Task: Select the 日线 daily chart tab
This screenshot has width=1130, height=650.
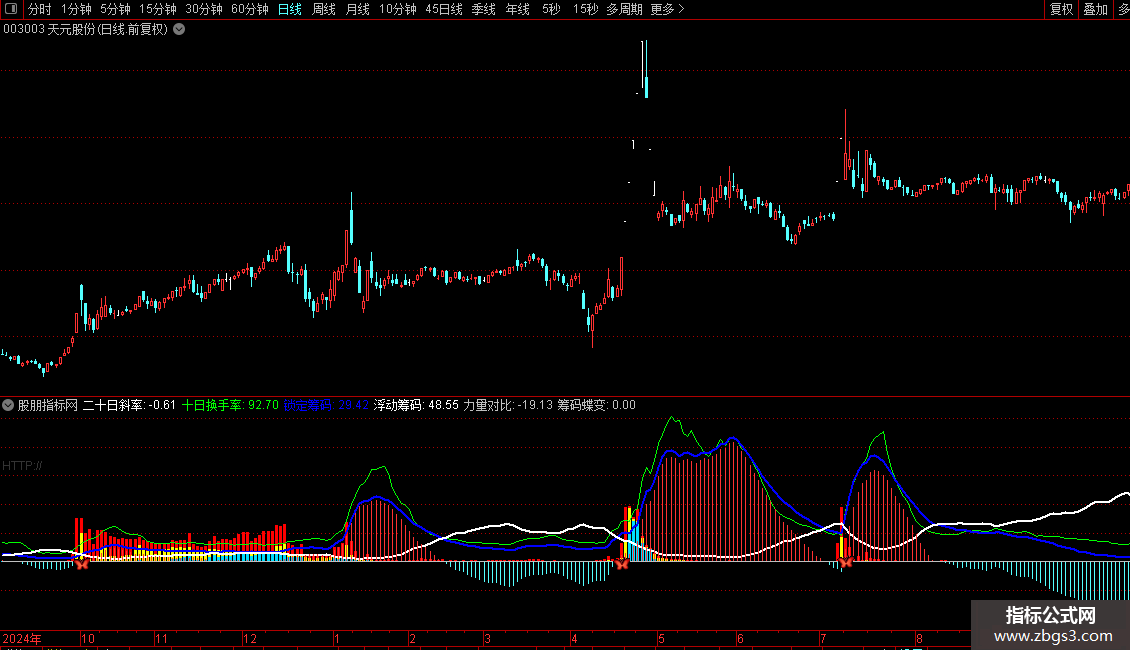Action: [x=289, y=9]
